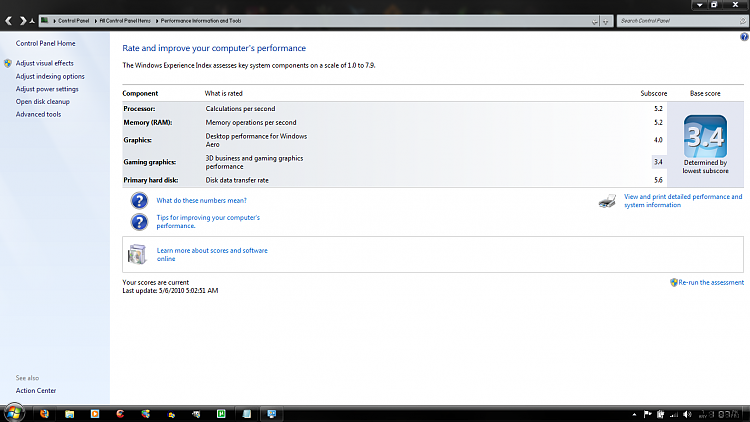Open the notepad-style taskbar icon
The width and height of the screenshot is (750, 422).
point(246,414)
